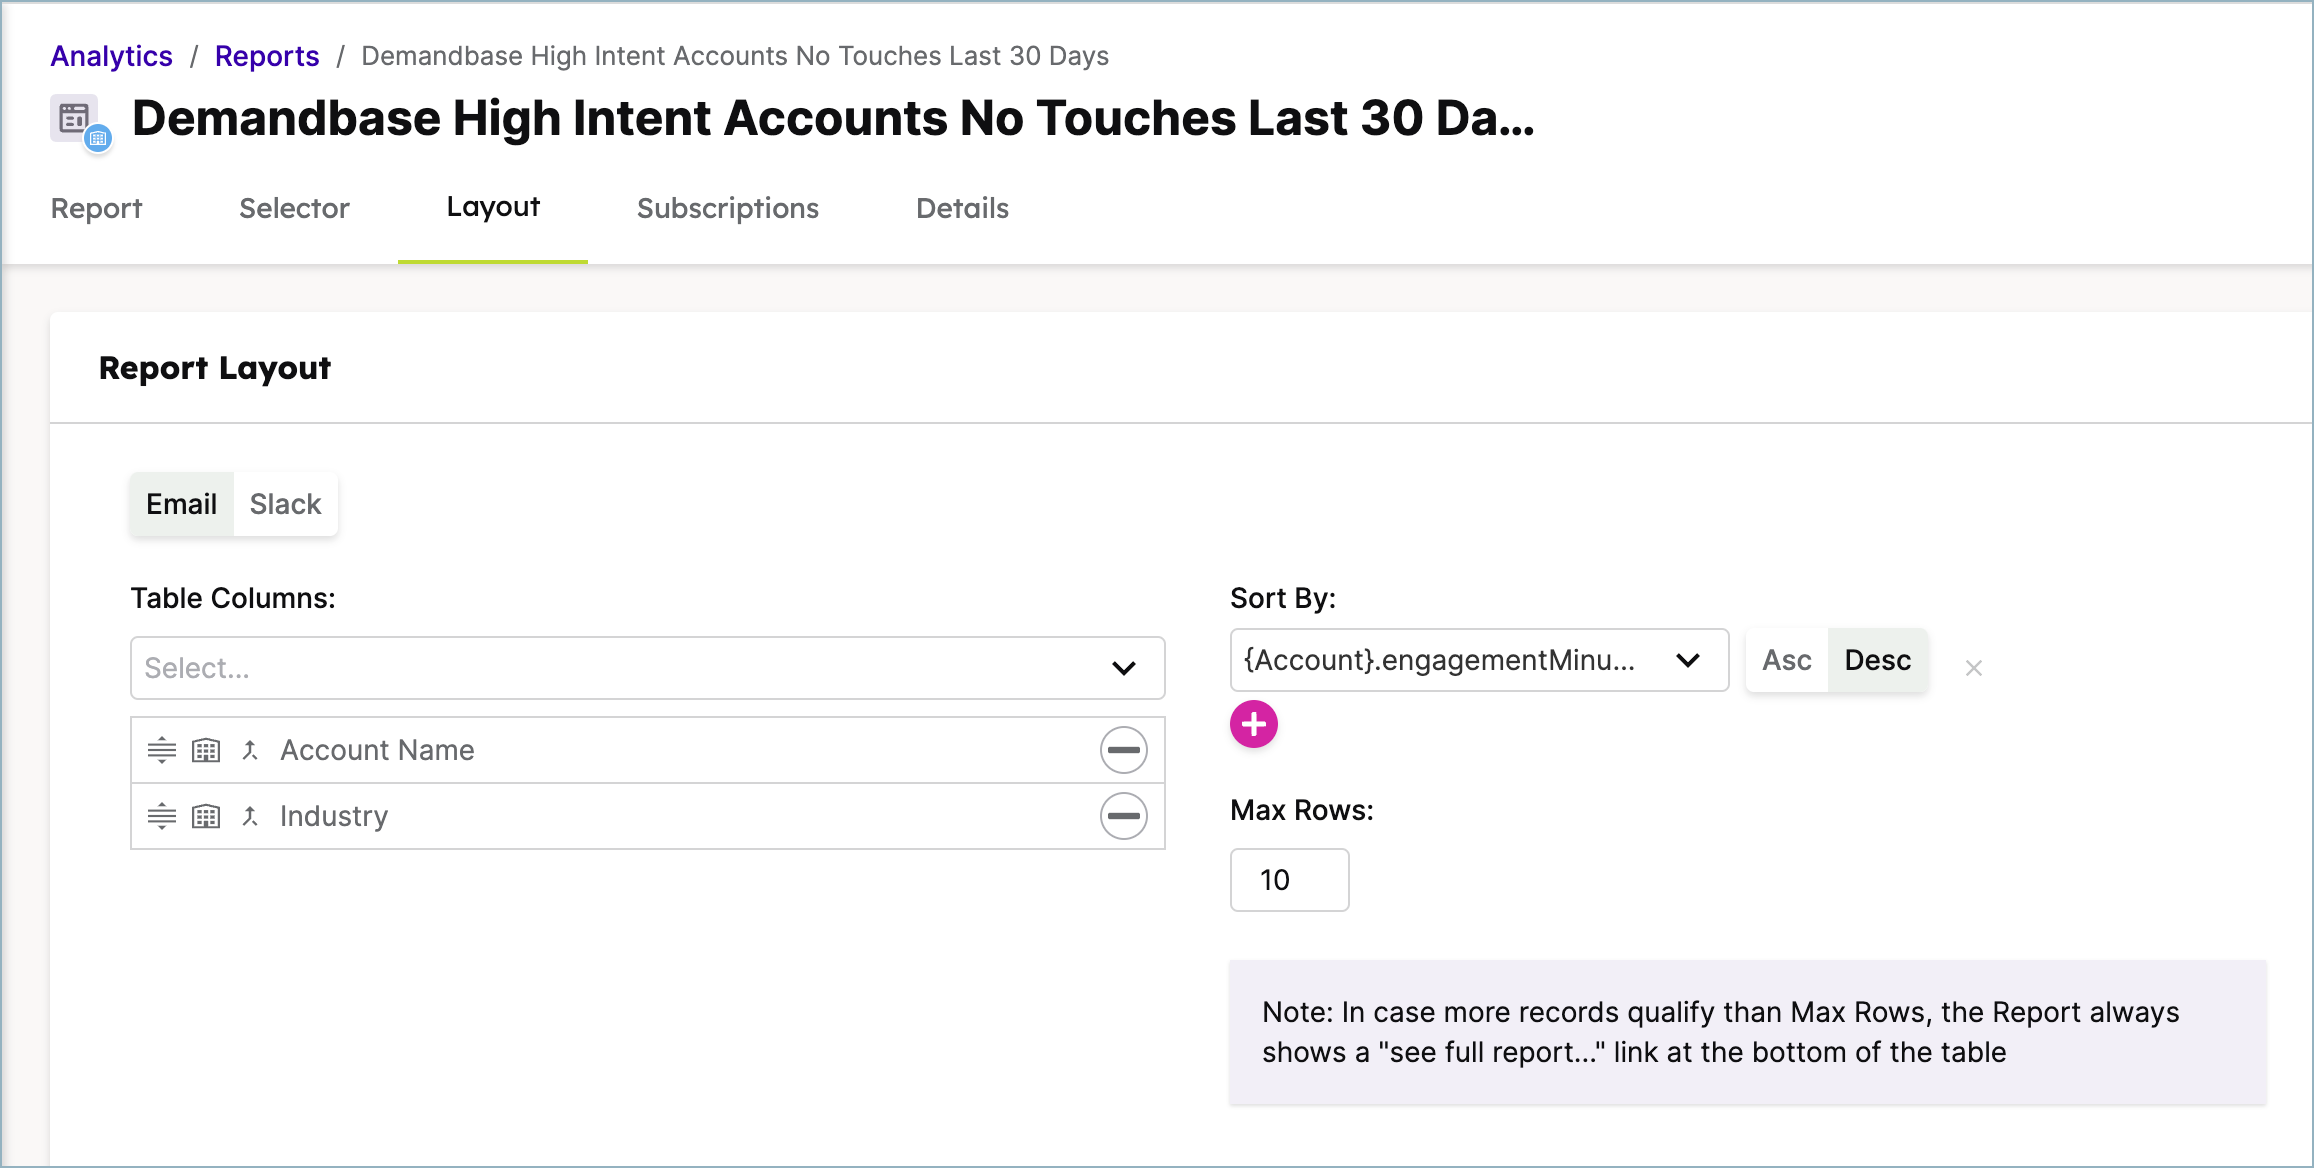
Task: Open the Subscriptions tab
Action: coord(728,208)
